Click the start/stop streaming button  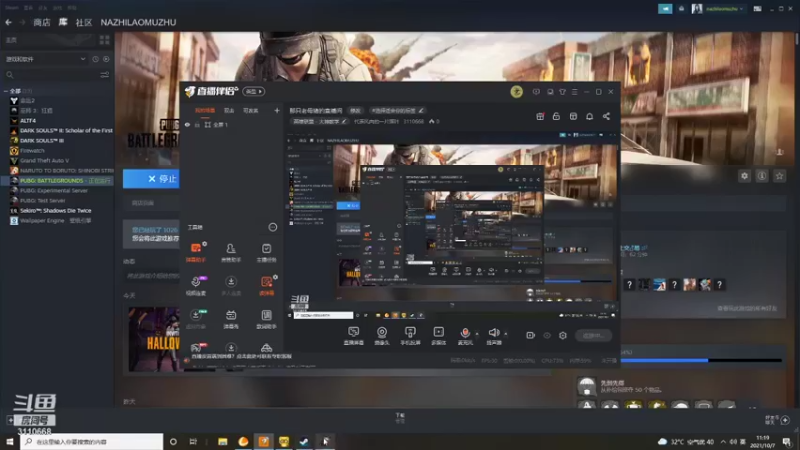pyautogui.click(x=593, y=335)
